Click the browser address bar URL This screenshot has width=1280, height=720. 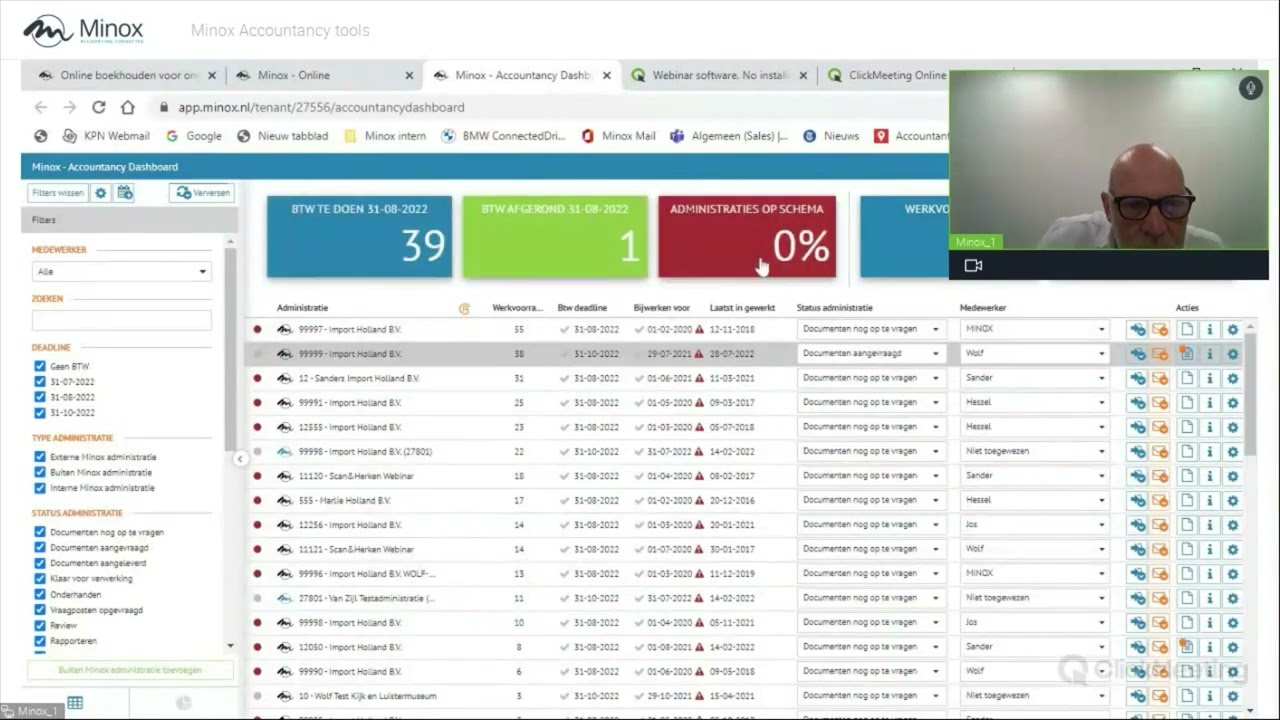coord(321,107)
